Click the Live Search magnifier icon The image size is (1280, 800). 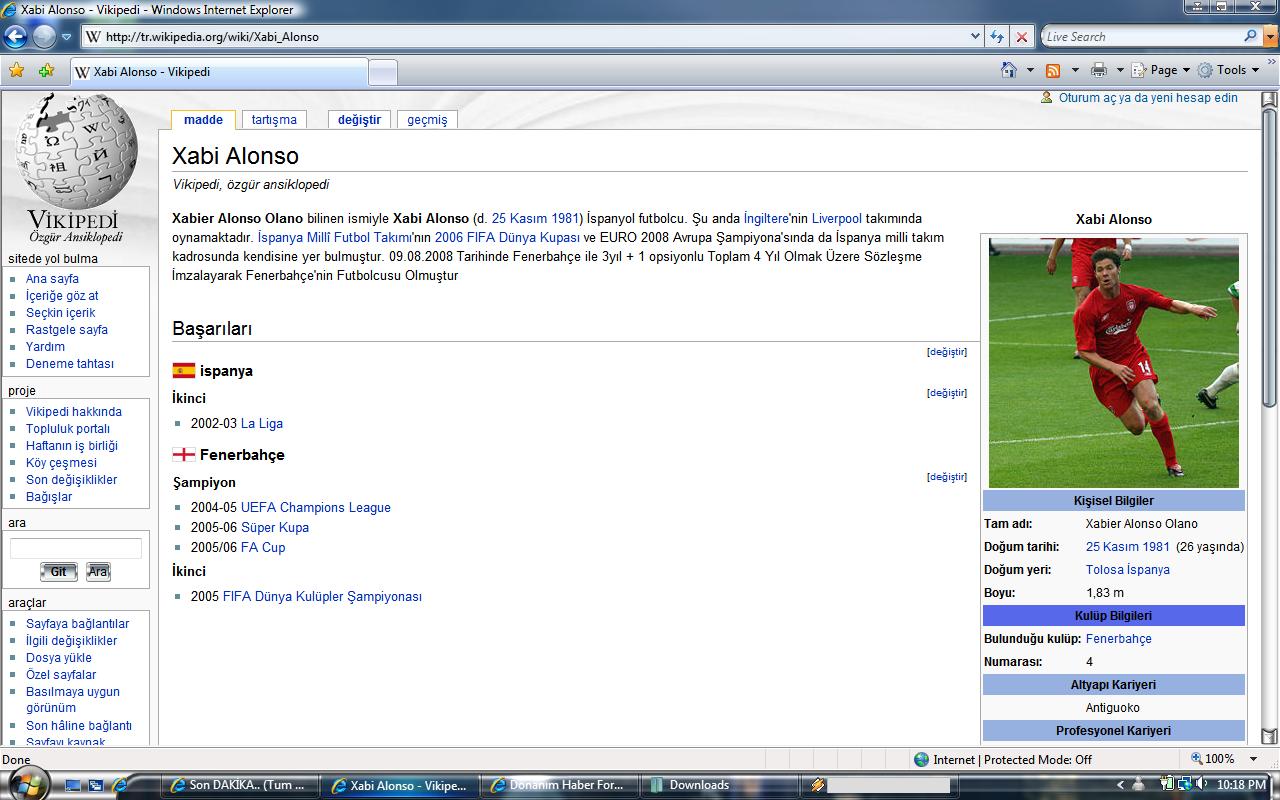[x=1251, y=36]
